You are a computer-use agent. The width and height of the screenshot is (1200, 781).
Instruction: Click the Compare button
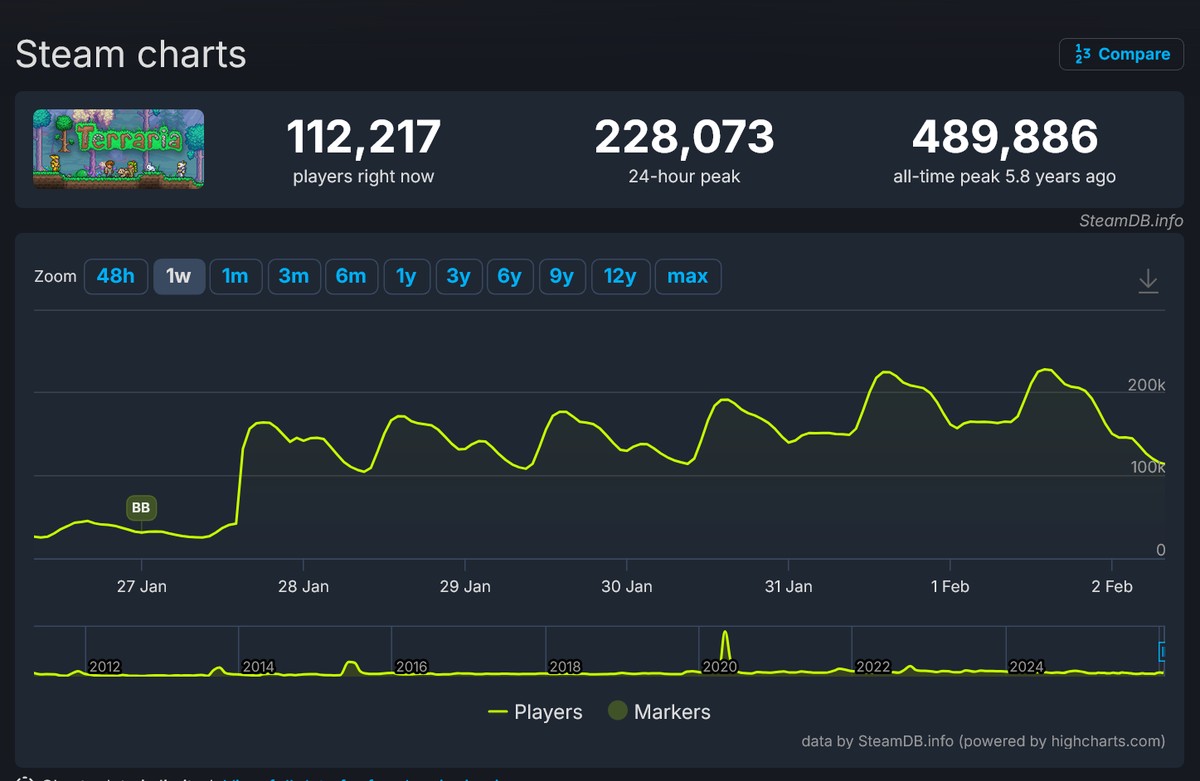(1121, 54)
